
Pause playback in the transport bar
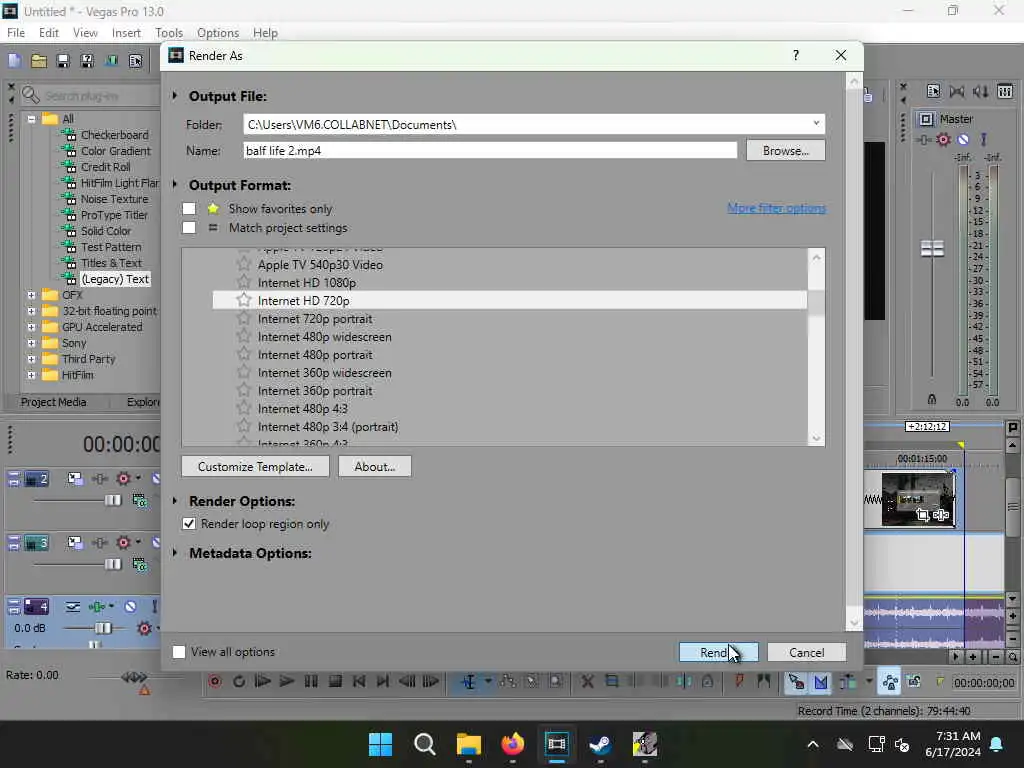(x=311, y=682)
